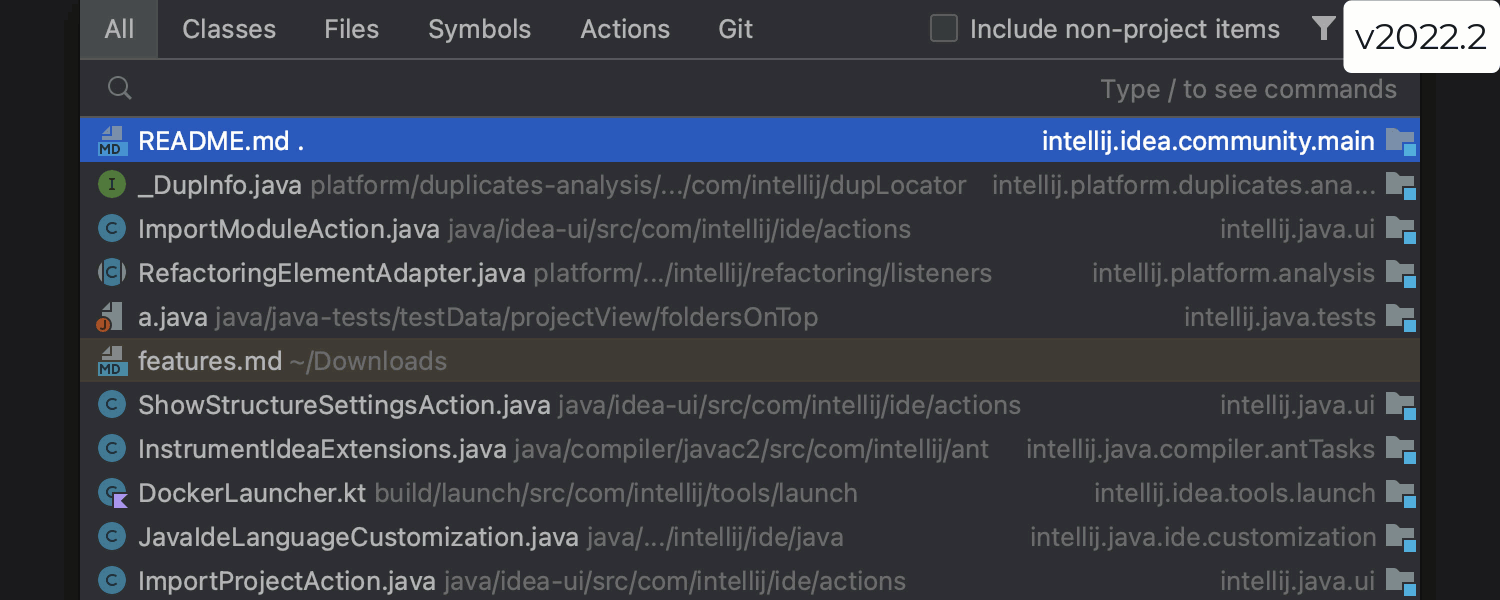Viewport: 1500px width, 600px height.
Task: Click the filter funnel icon
Action: coord(1323,29)
